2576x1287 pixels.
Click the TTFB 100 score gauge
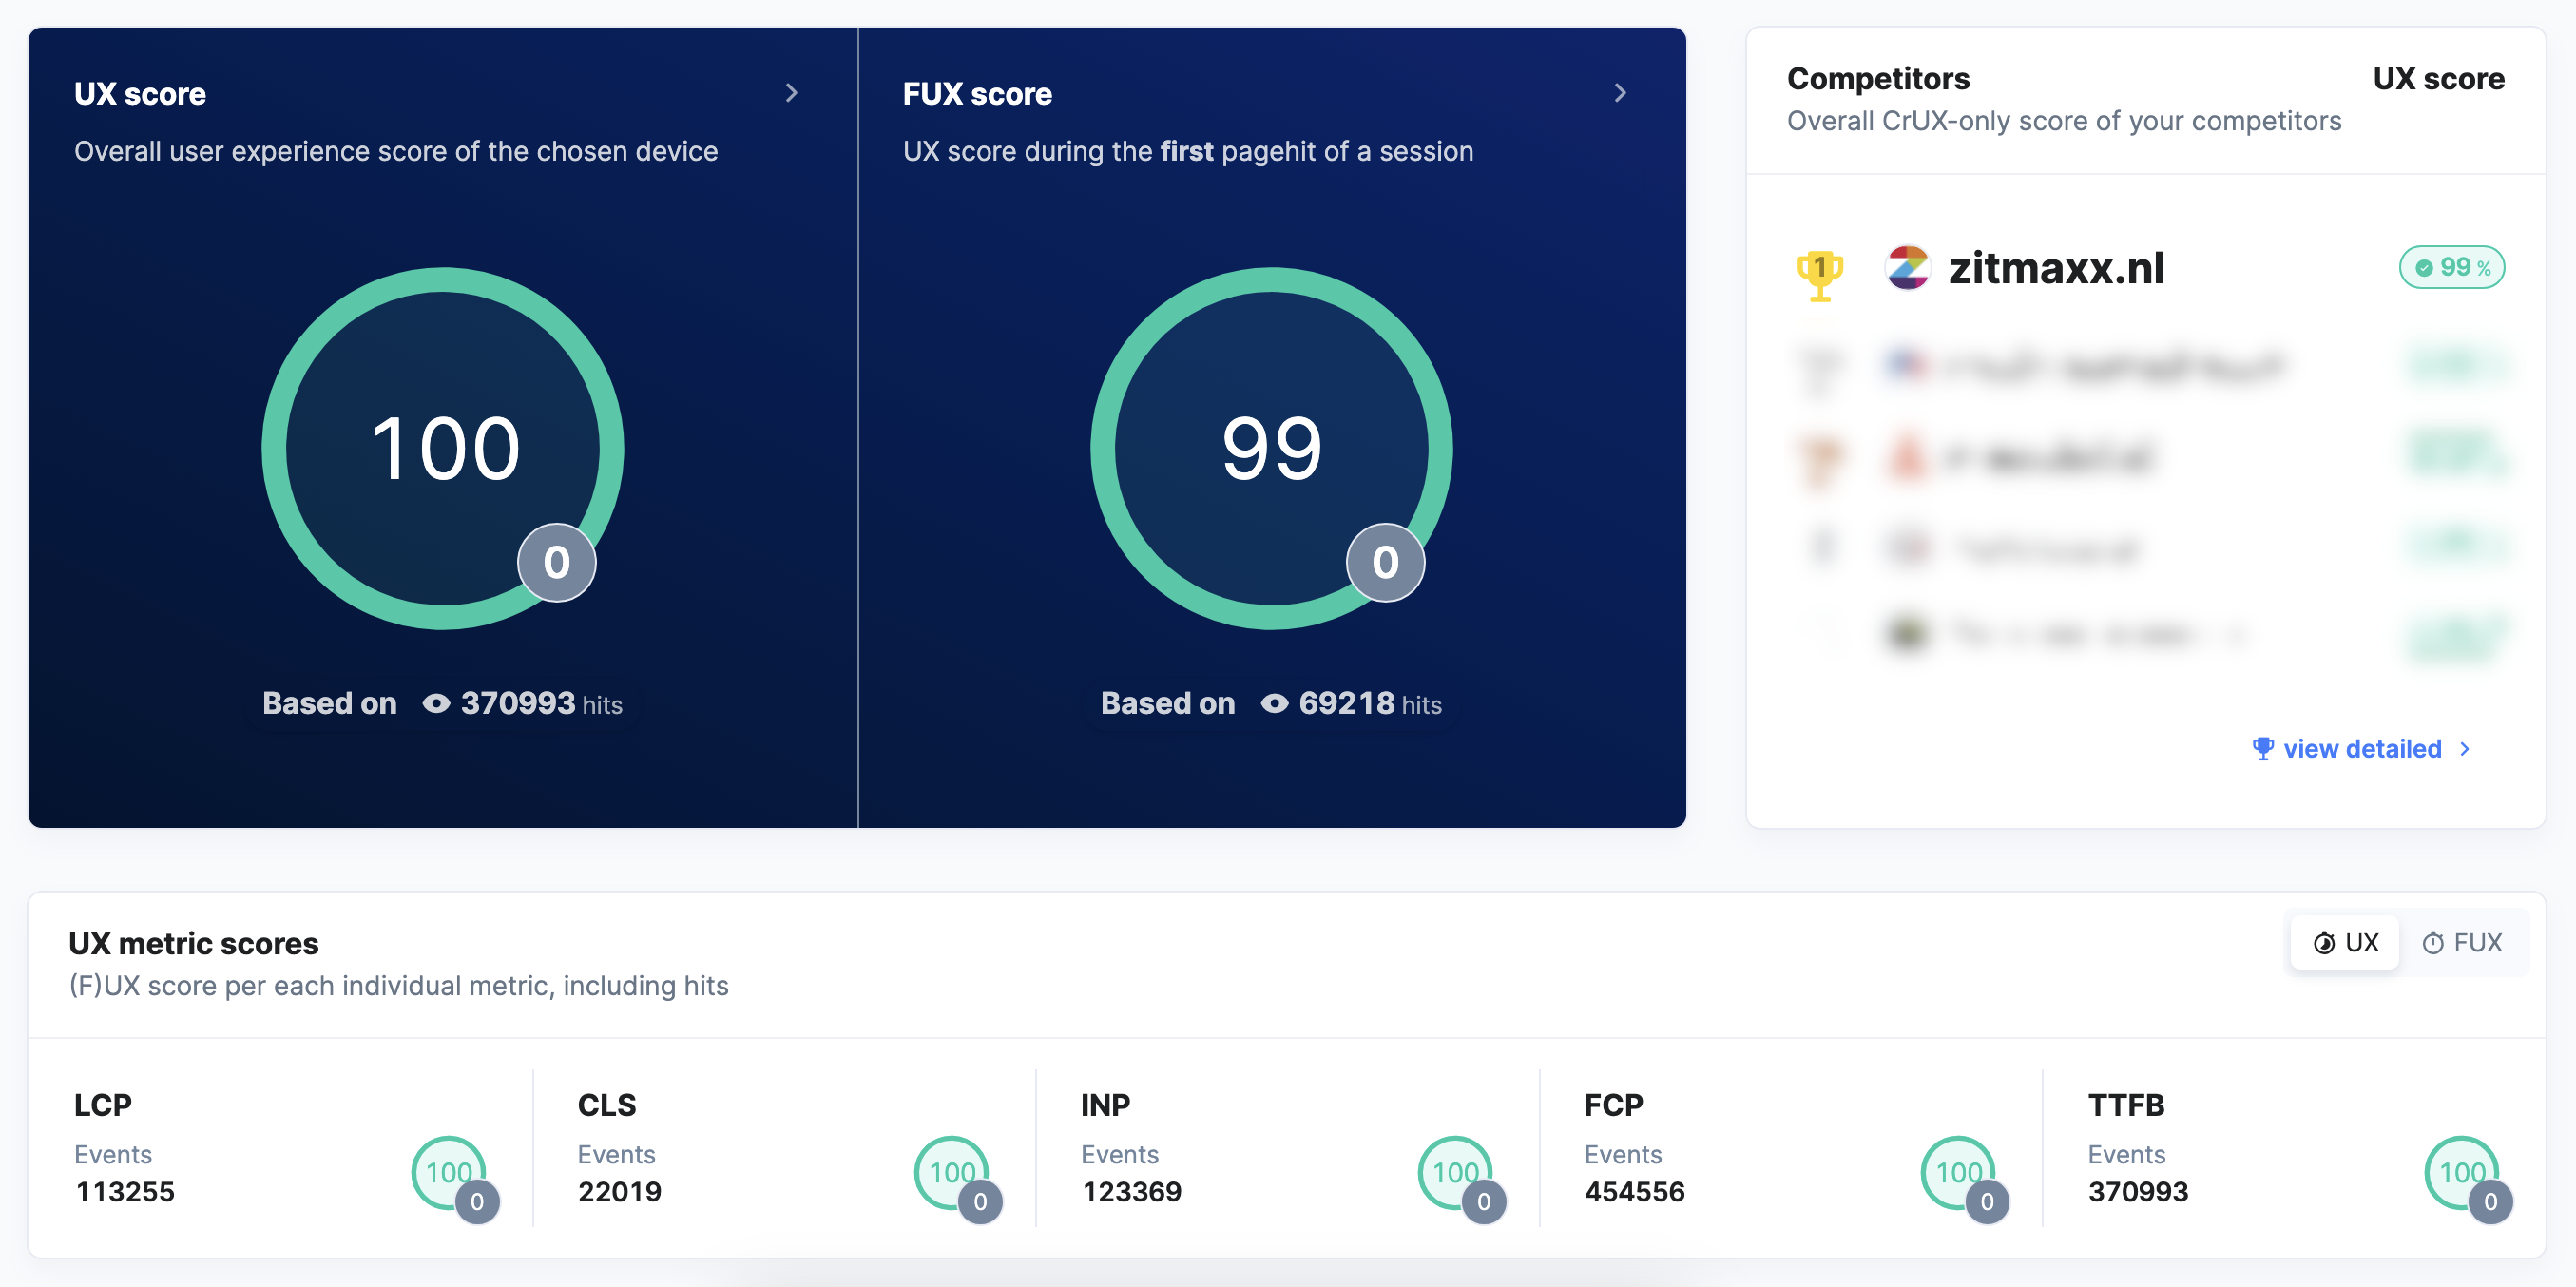point(2461,1172)
